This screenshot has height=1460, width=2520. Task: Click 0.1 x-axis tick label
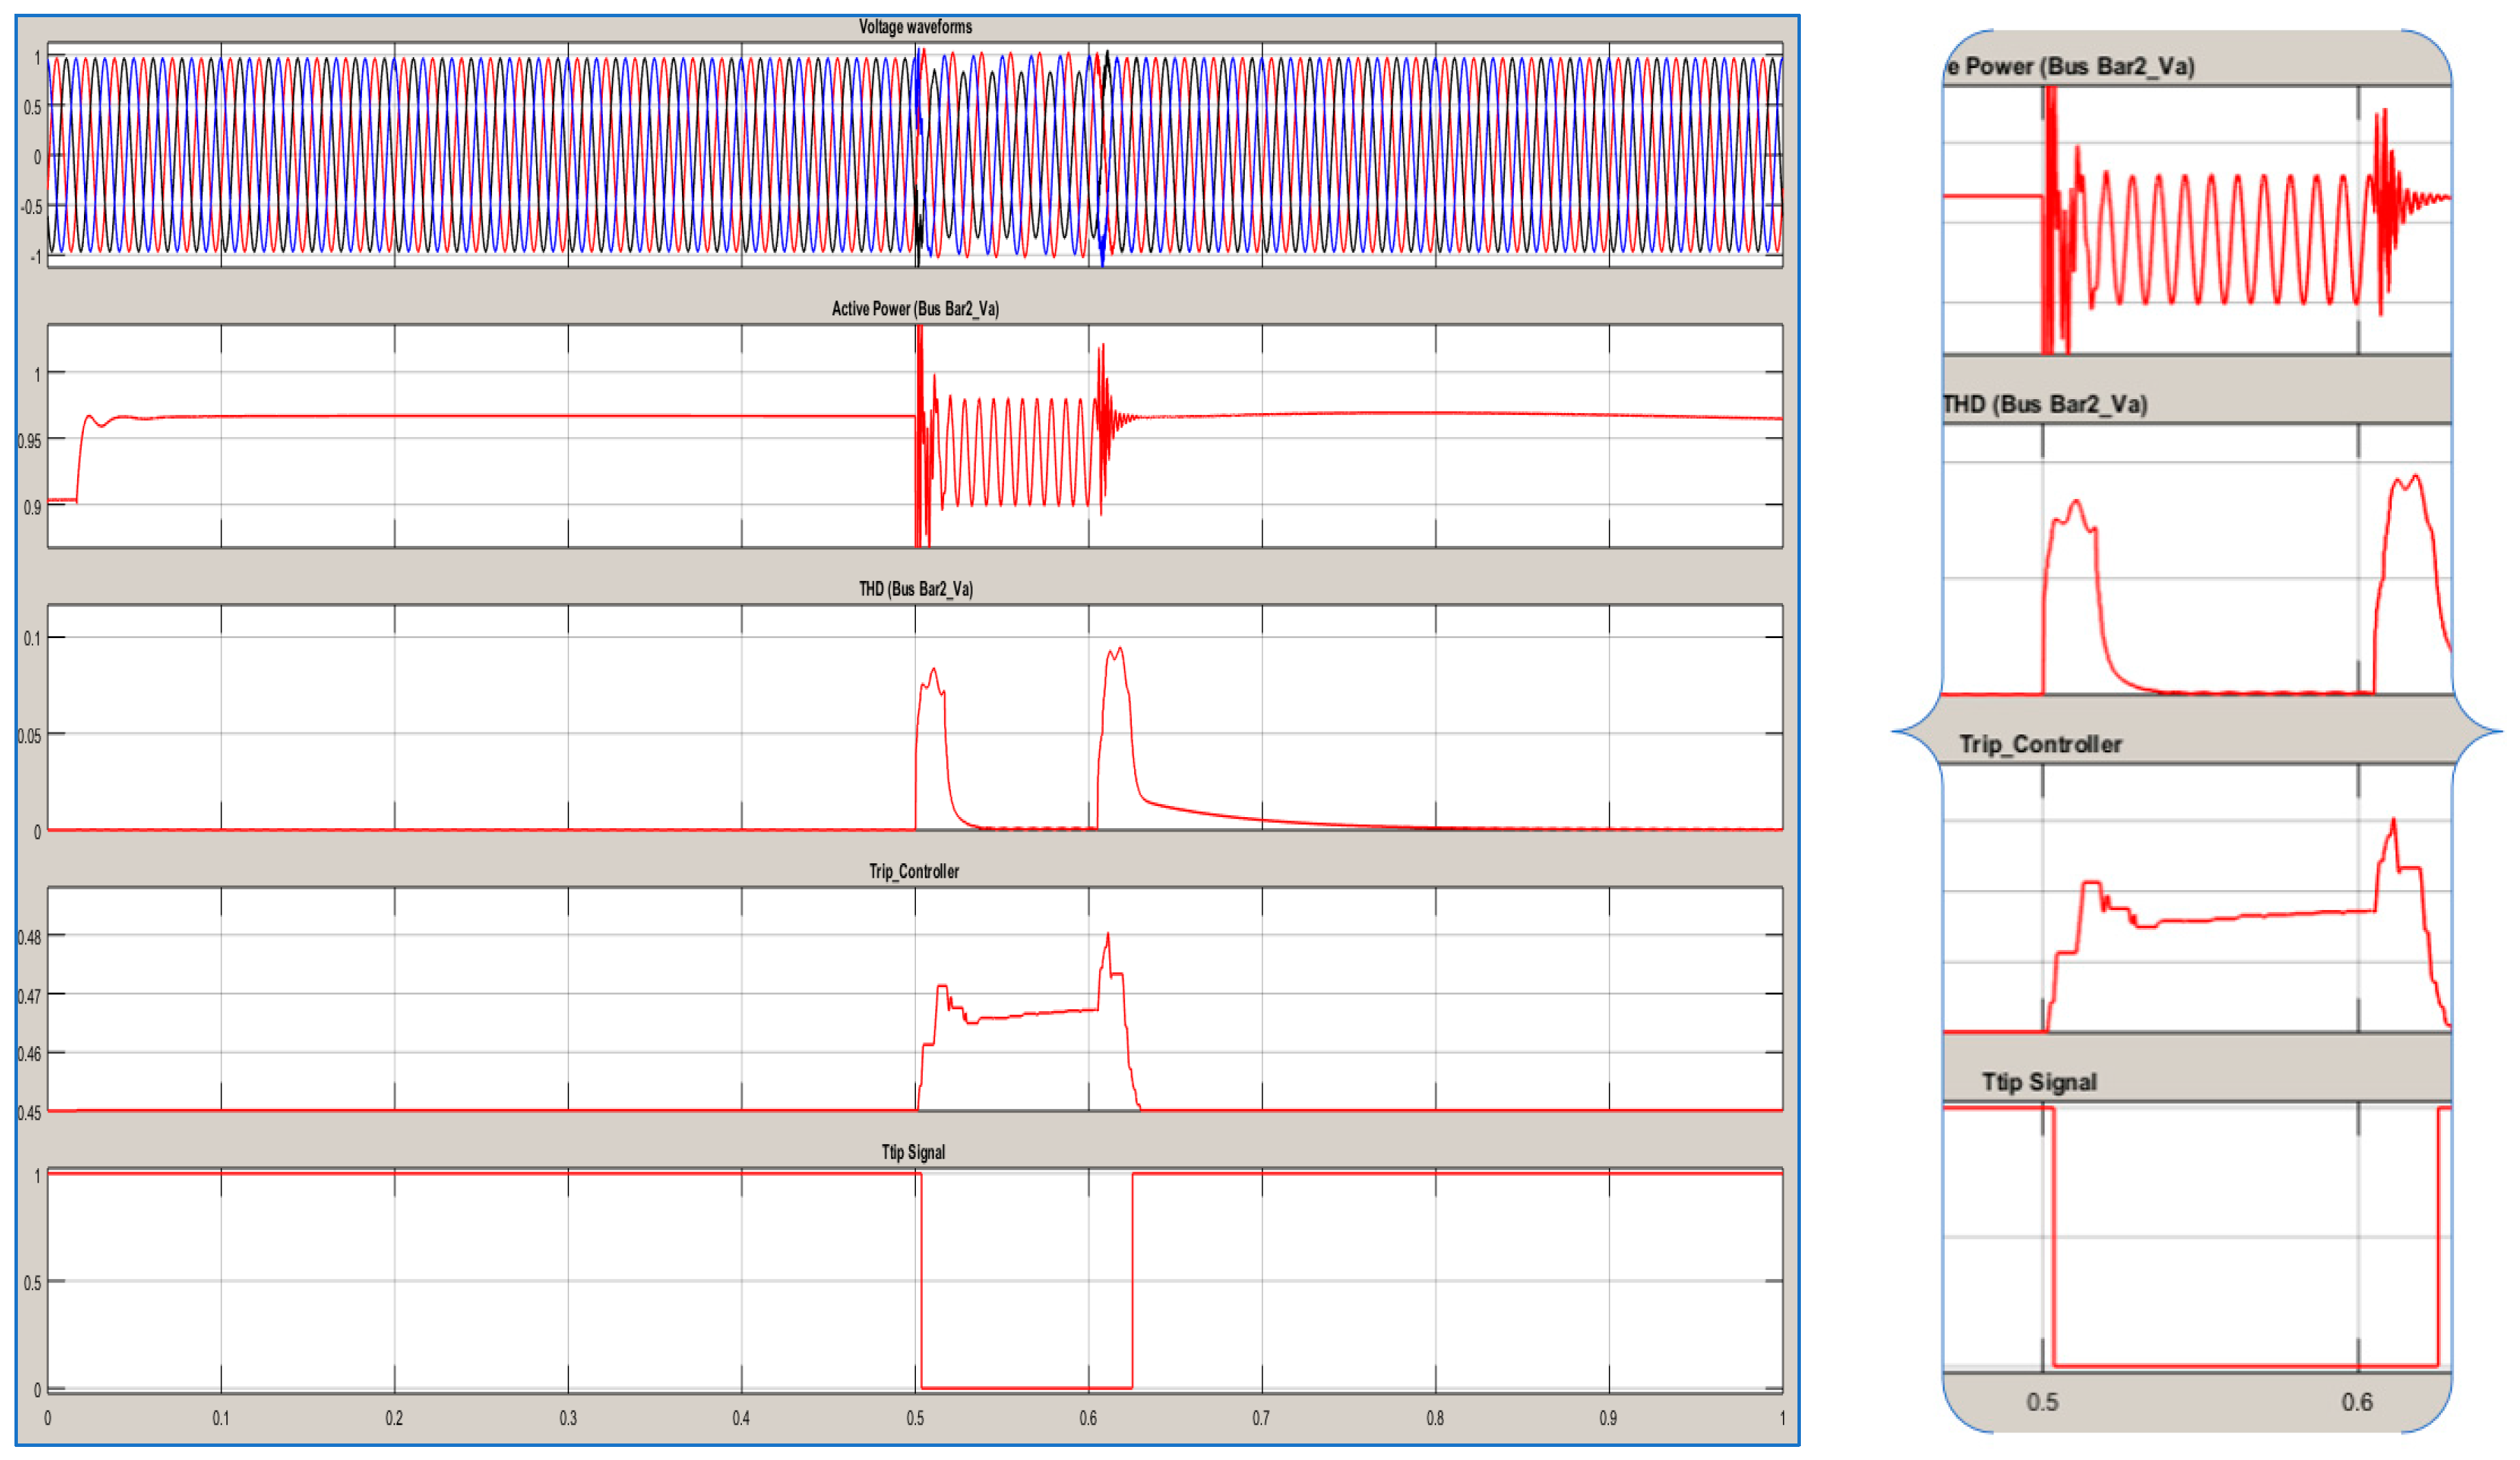(220, 1419)
